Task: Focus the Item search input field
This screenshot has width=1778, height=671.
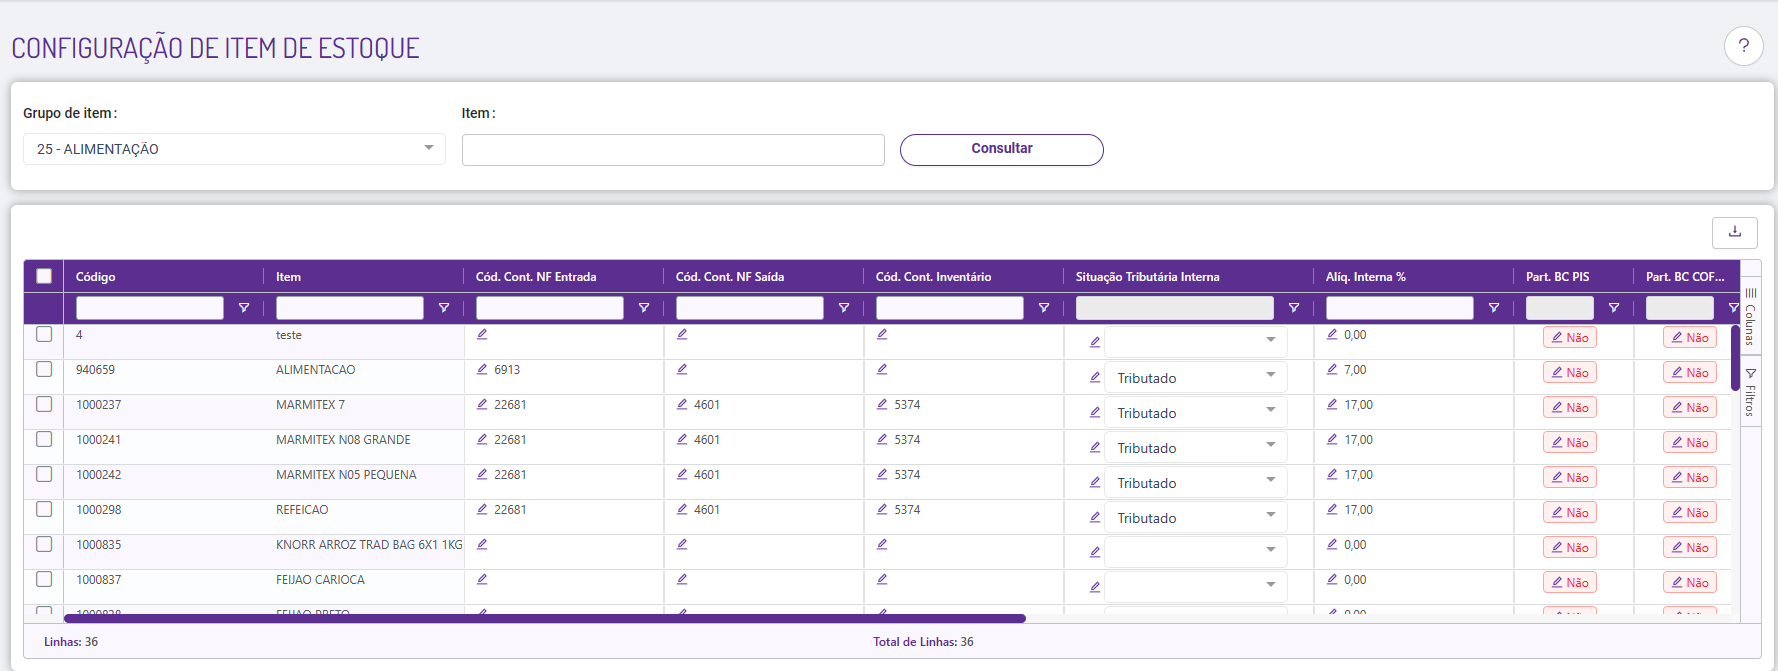Action: (673, 150)
